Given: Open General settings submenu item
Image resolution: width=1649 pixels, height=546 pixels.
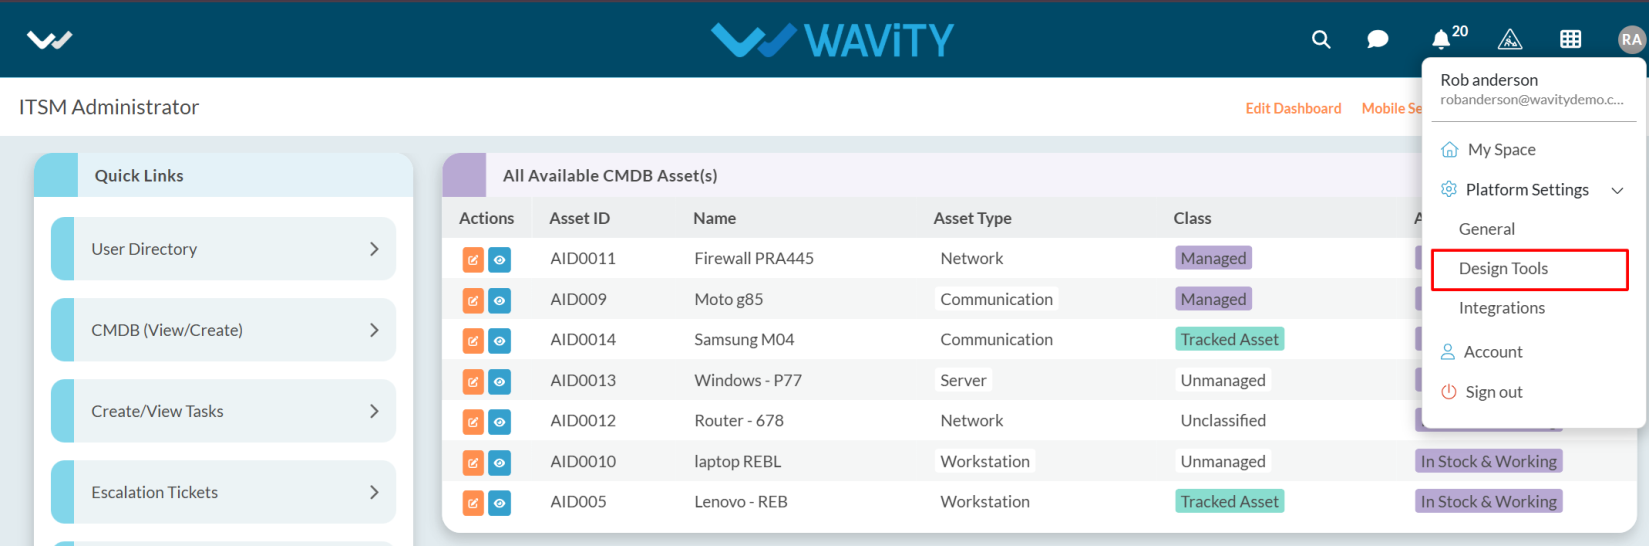Looking at the screenshot, I should point(1486,229).
